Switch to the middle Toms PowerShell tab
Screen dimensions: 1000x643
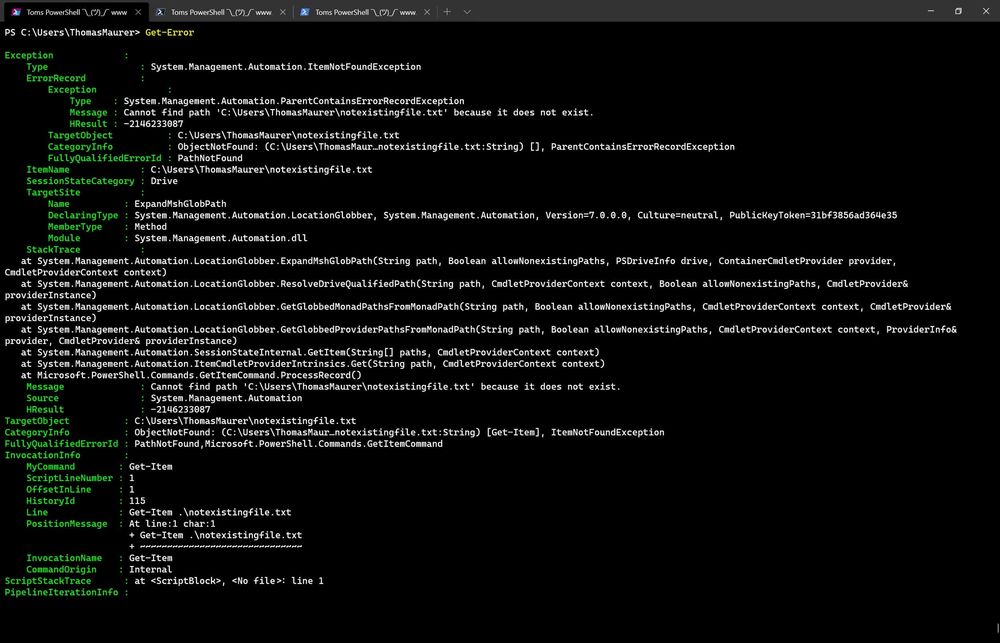point(221,12)
